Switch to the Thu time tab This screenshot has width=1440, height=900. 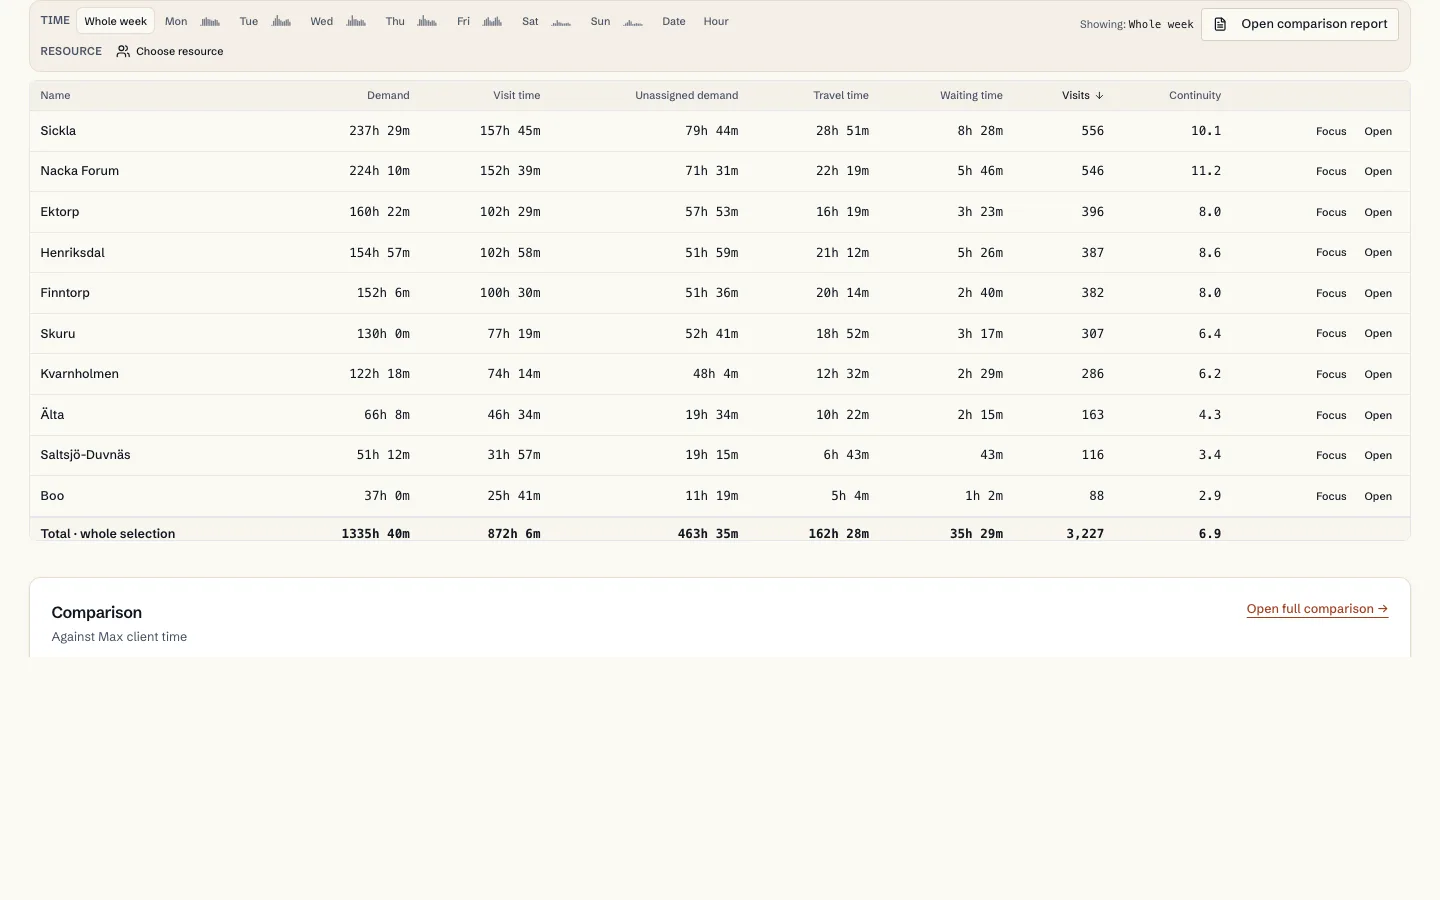[x=411, y=21]
